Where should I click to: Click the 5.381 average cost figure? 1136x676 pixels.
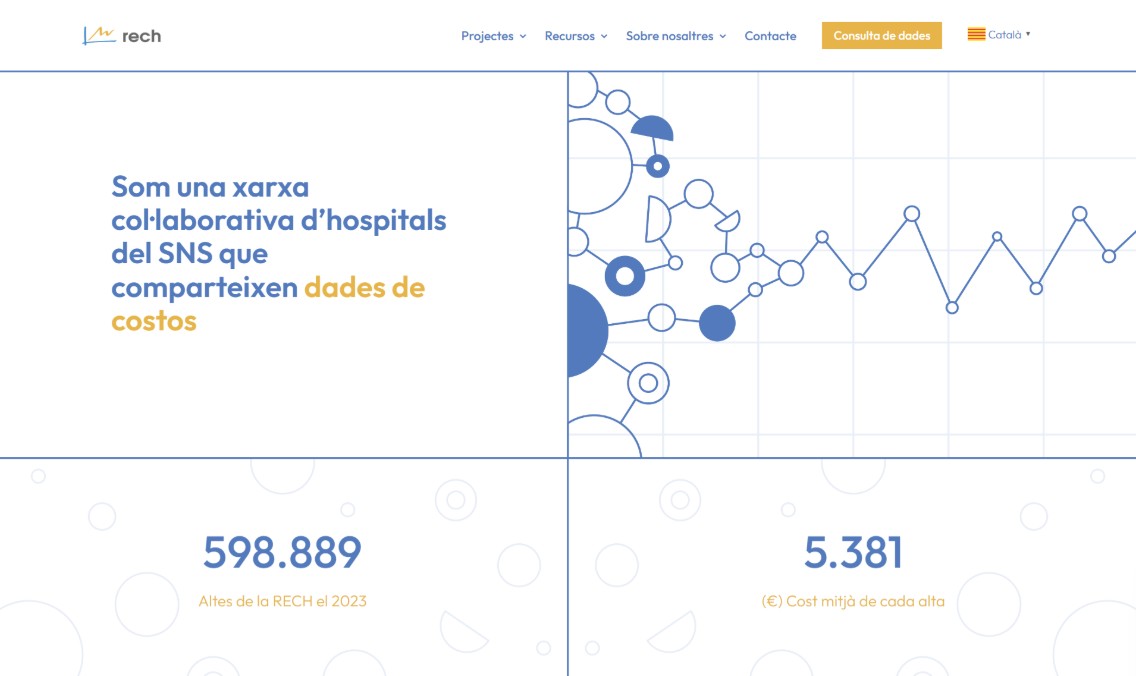(853, 553)
